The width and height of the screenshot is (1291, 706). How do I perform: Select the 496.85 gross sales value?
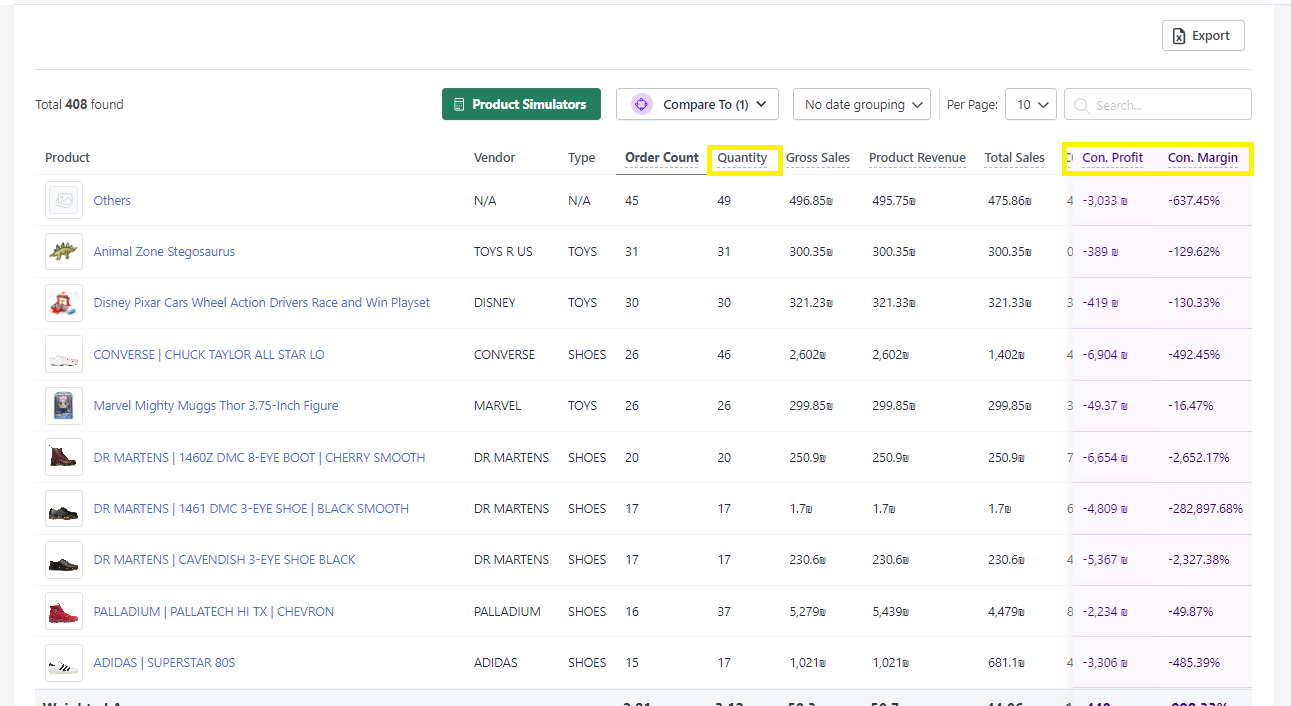[x=811, y=200]
